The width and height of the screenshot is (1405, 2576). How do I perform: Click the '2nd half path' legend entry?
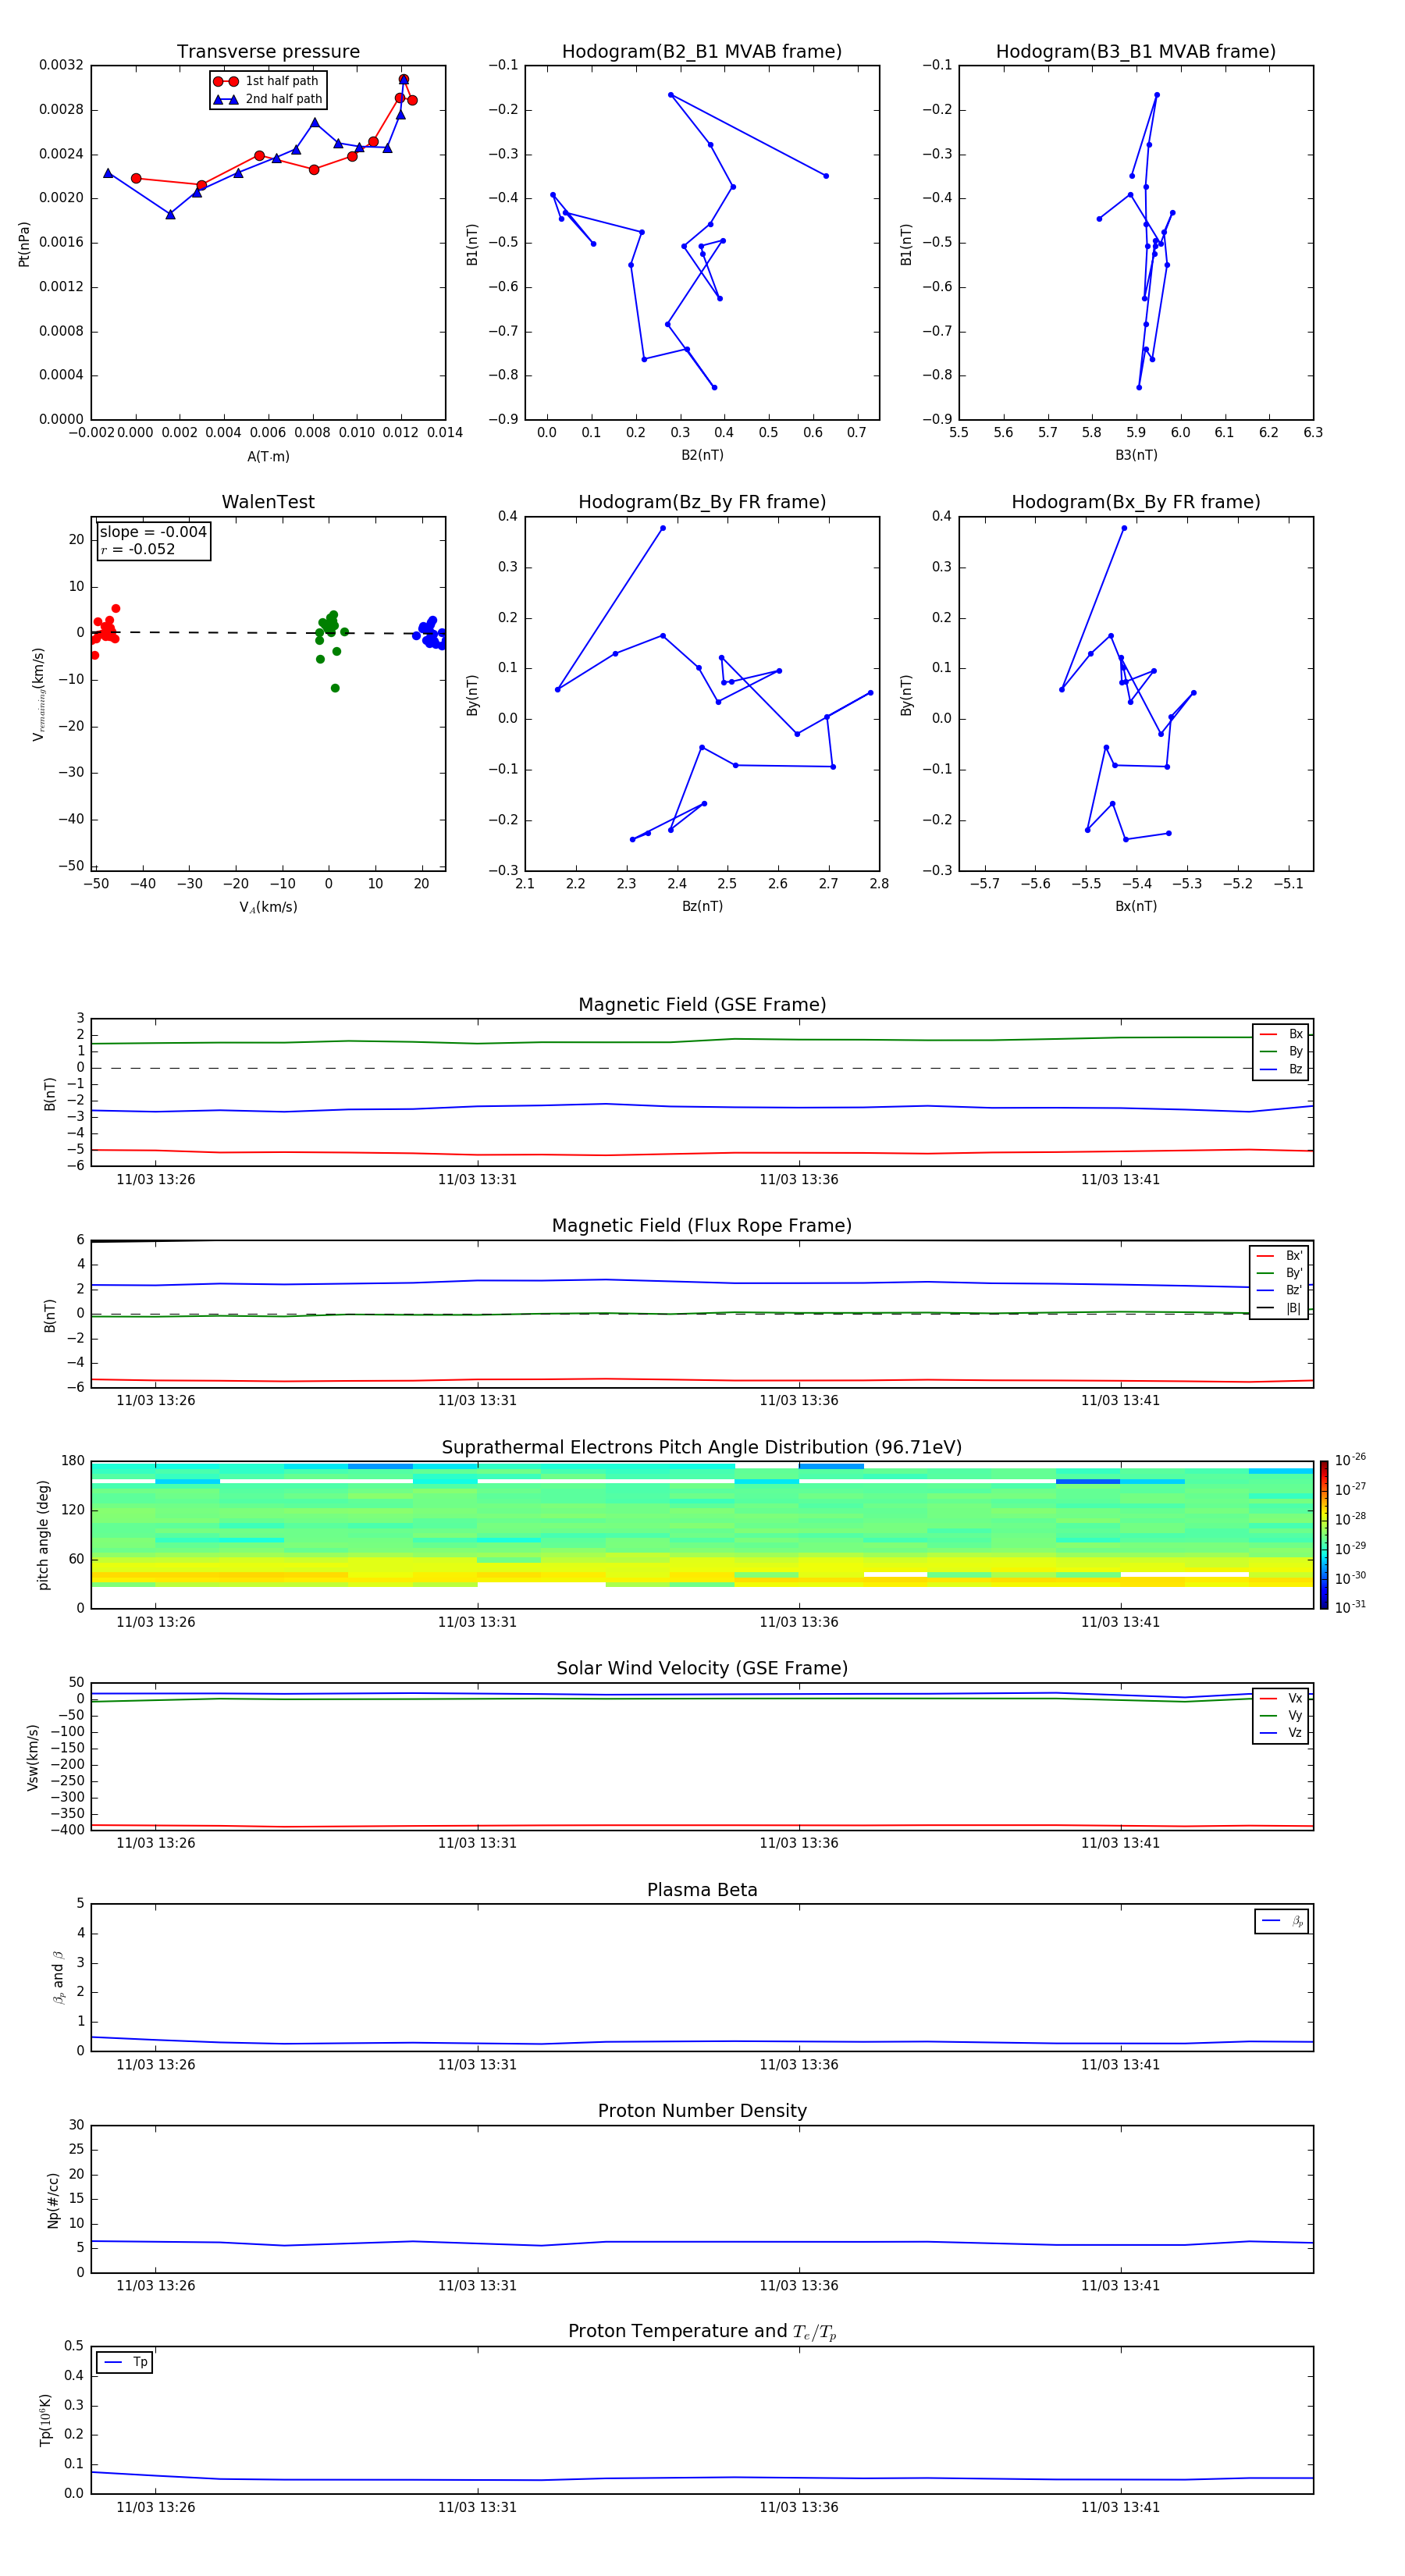268,99
